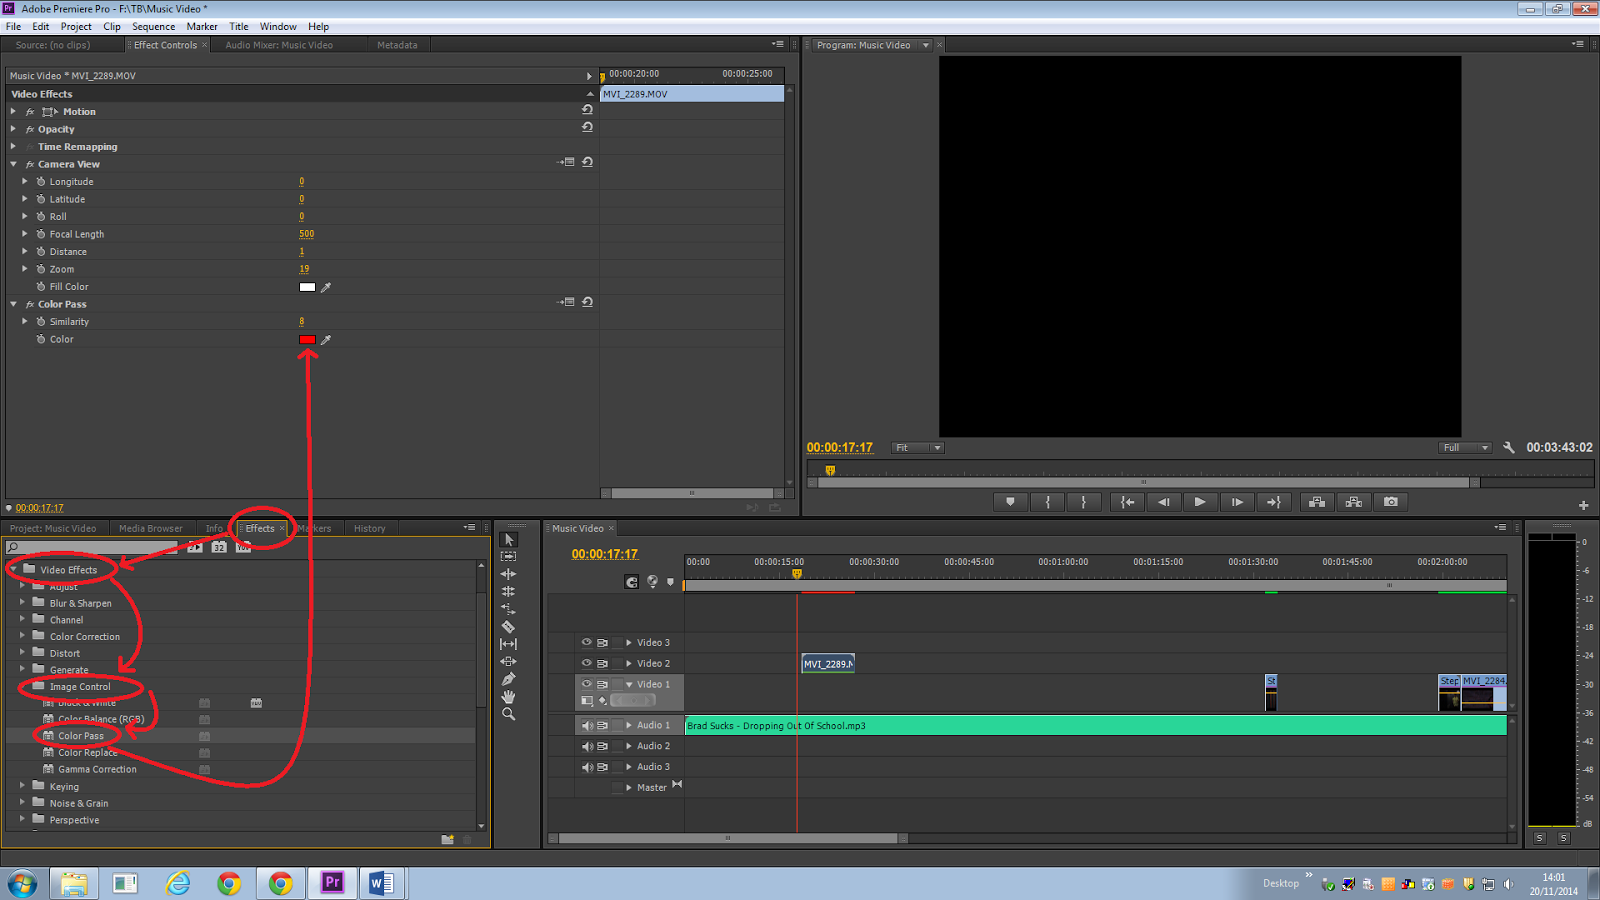Toggle the timeline Snap magnet
Viewport: 1600px width, 900px height.
click(x=632, y=581)
